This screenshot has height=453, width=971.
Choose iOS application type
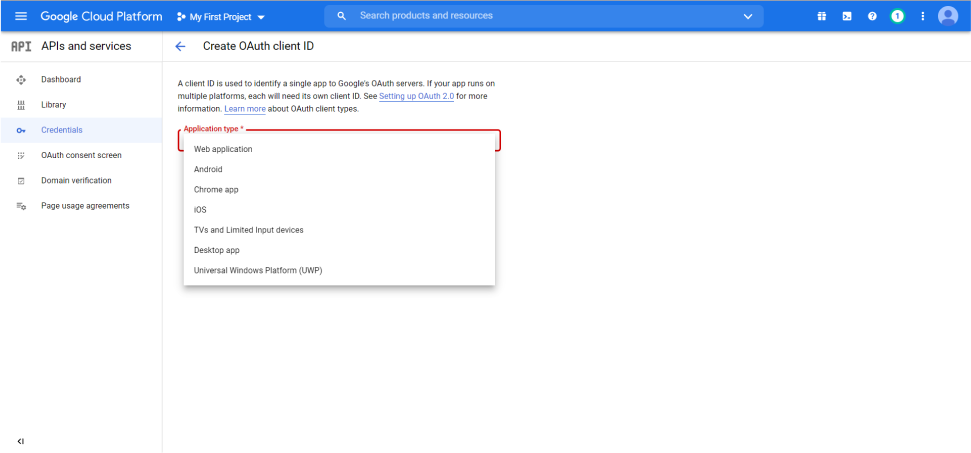(339, 210)
